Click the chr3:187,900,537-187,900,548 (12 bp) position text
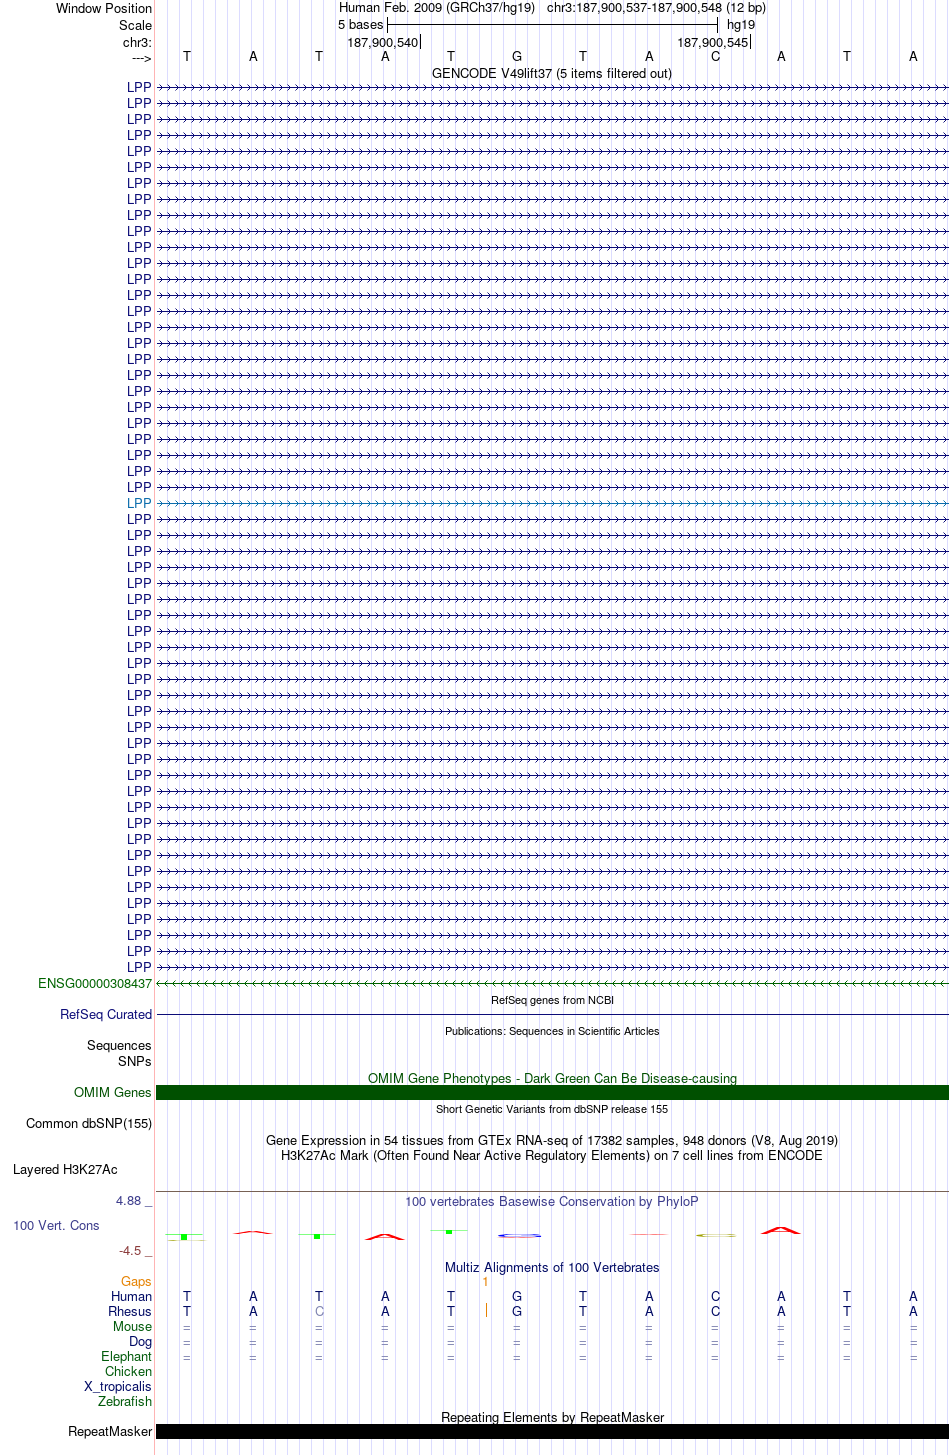The image size is (950, 1455). pos(656,8)
